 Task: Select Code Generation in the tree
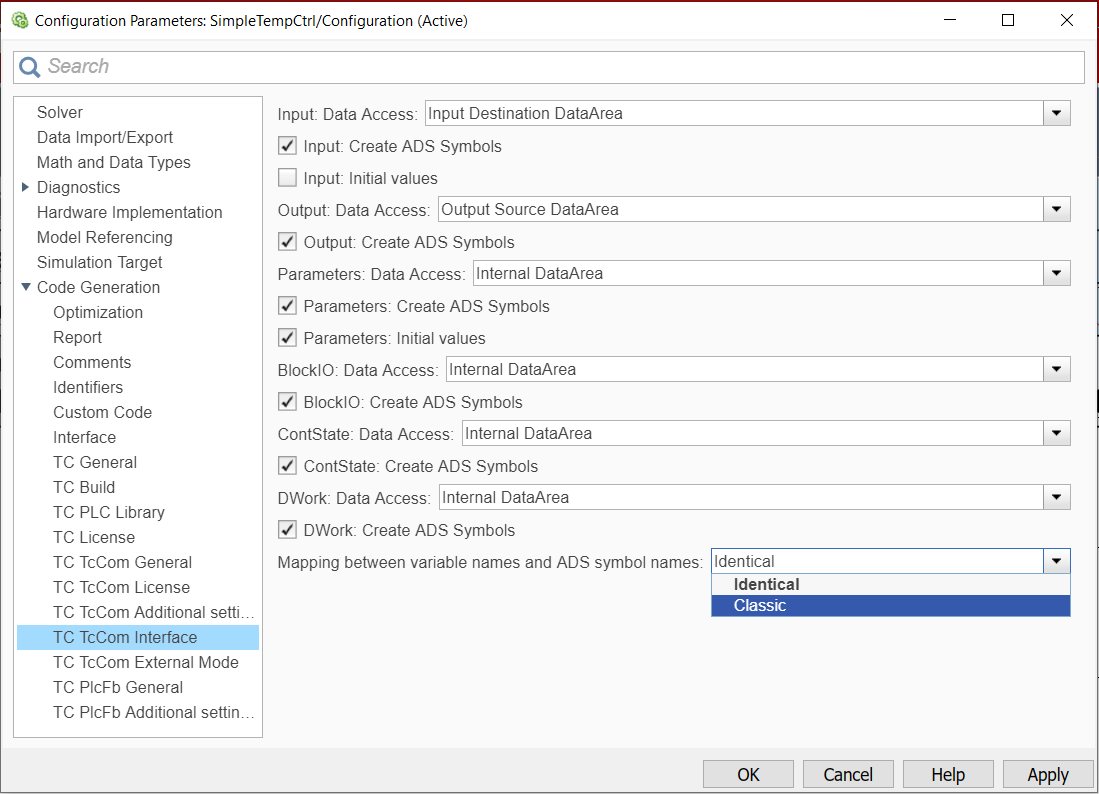coord(98,287)
